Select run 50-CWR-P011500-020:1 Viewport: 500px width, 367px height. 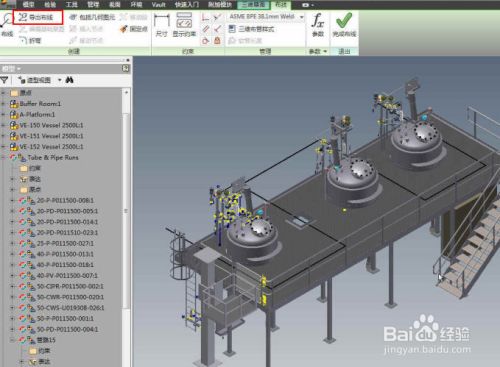click(70, 297)
